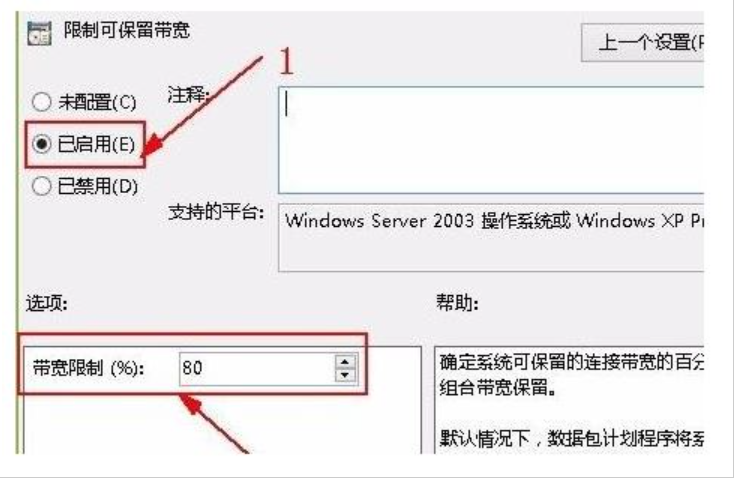Select the 已启用(E) radio button
This screenshot has height=480, width=734.
[41, 144]
